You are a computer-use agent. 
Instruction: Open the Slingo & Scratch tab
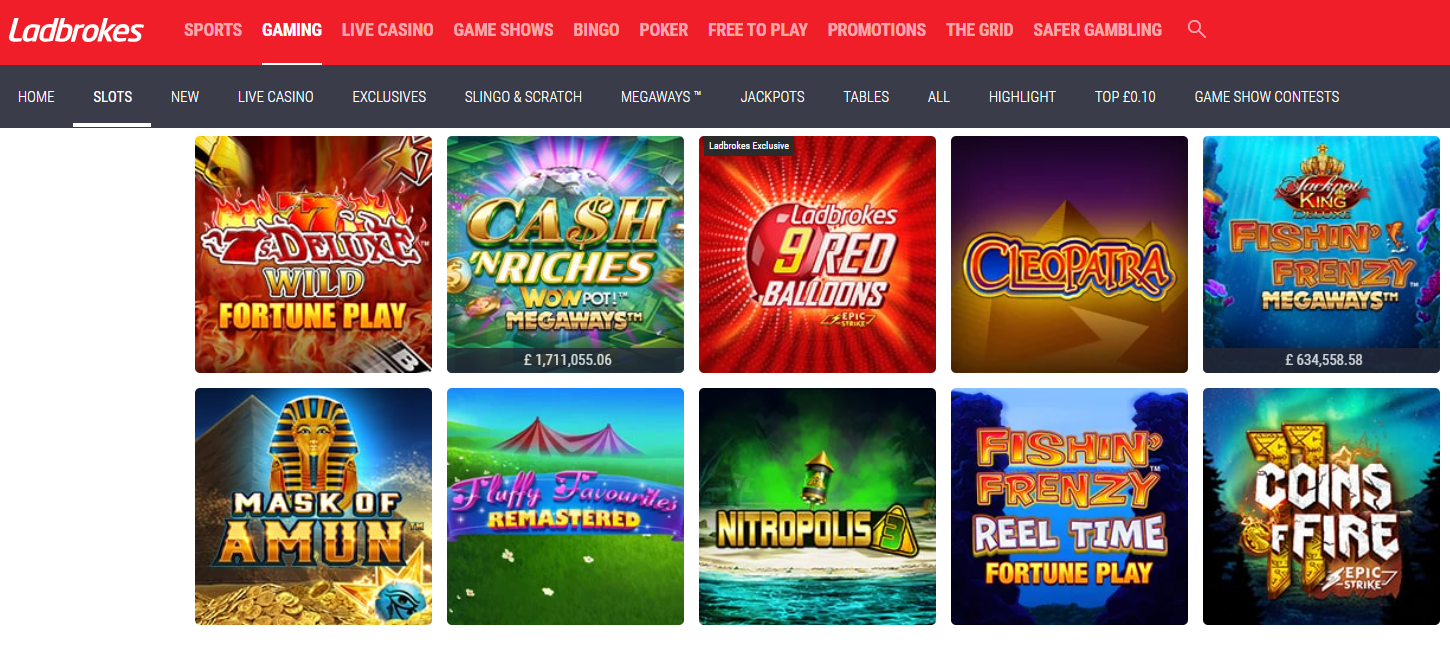pos(523,97)
